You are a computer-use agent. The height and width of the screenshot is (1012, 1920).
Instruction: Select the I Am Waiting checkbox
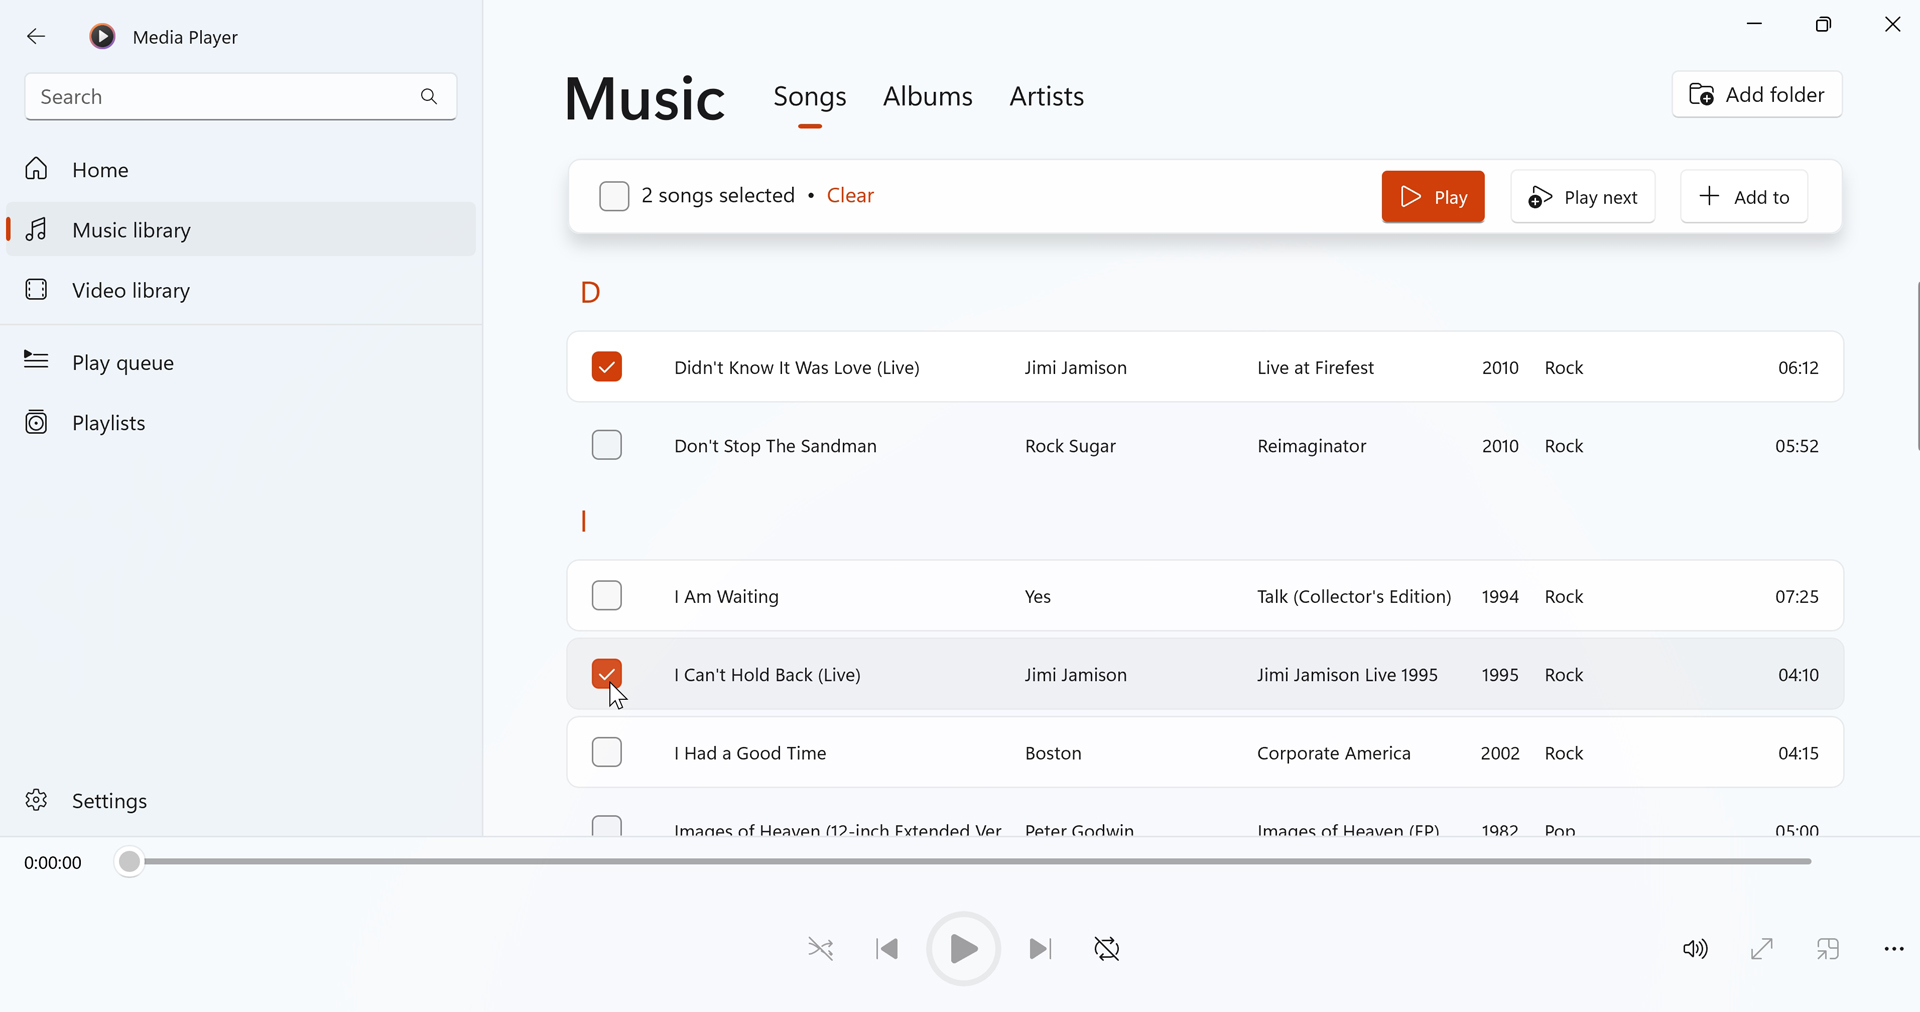pyautogui.click(x=607, y=596)
